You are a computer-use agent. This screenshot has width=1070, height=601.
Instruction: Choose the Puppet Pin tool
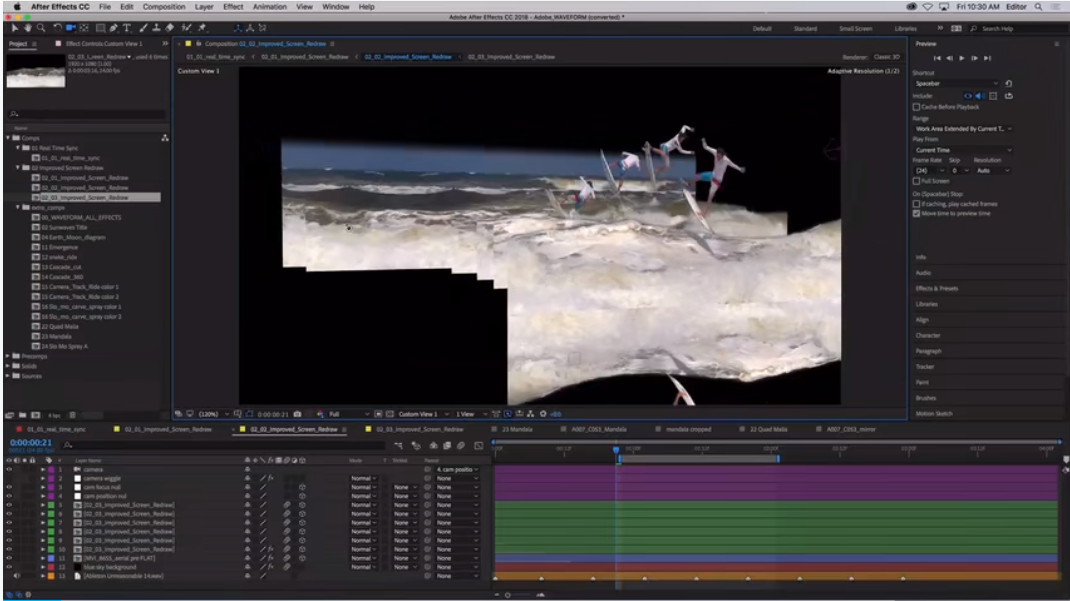[203, 27]
